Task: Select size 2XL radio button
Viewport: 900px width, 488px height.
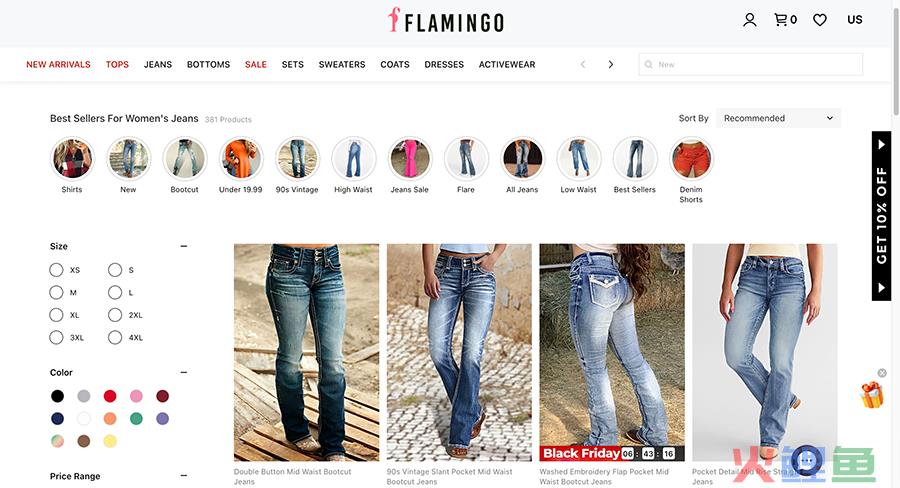Action: (115, 315)
